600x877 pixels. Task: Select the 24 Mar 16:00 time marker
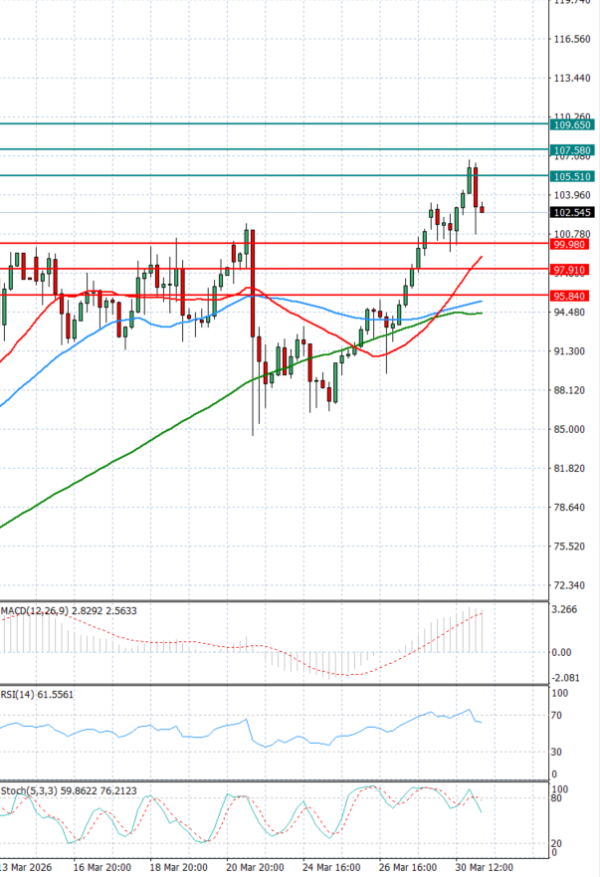(331, 867)
